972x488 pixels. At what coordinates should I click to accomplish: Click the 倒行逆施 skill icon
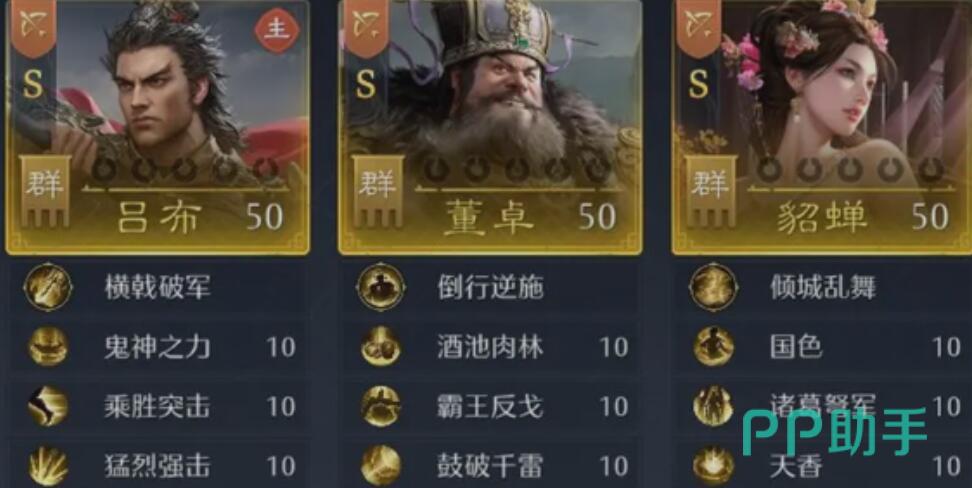(x=381, y=287)
